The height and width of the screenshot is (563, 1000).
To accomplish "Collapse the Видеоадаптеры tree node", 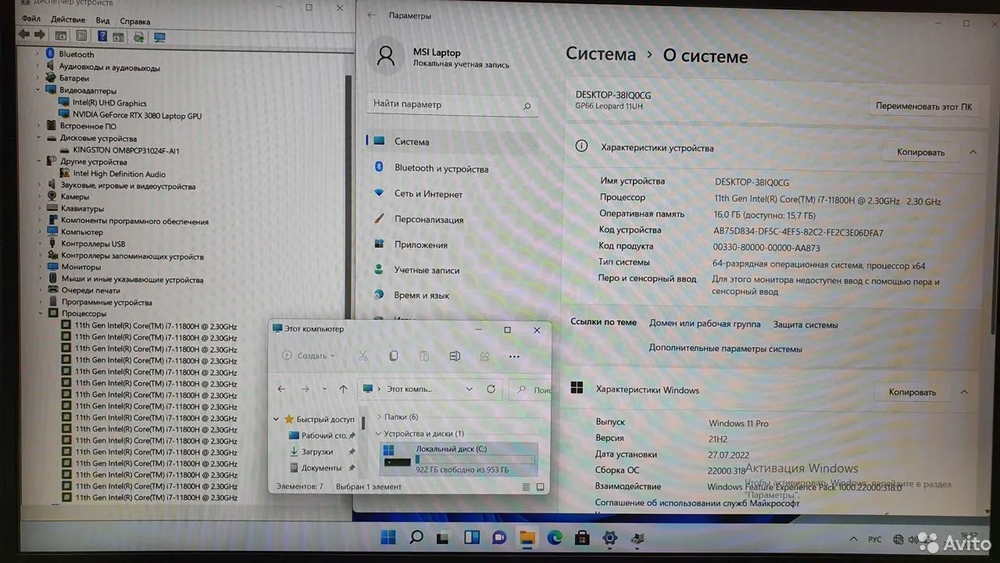I will tap(38, 90).
